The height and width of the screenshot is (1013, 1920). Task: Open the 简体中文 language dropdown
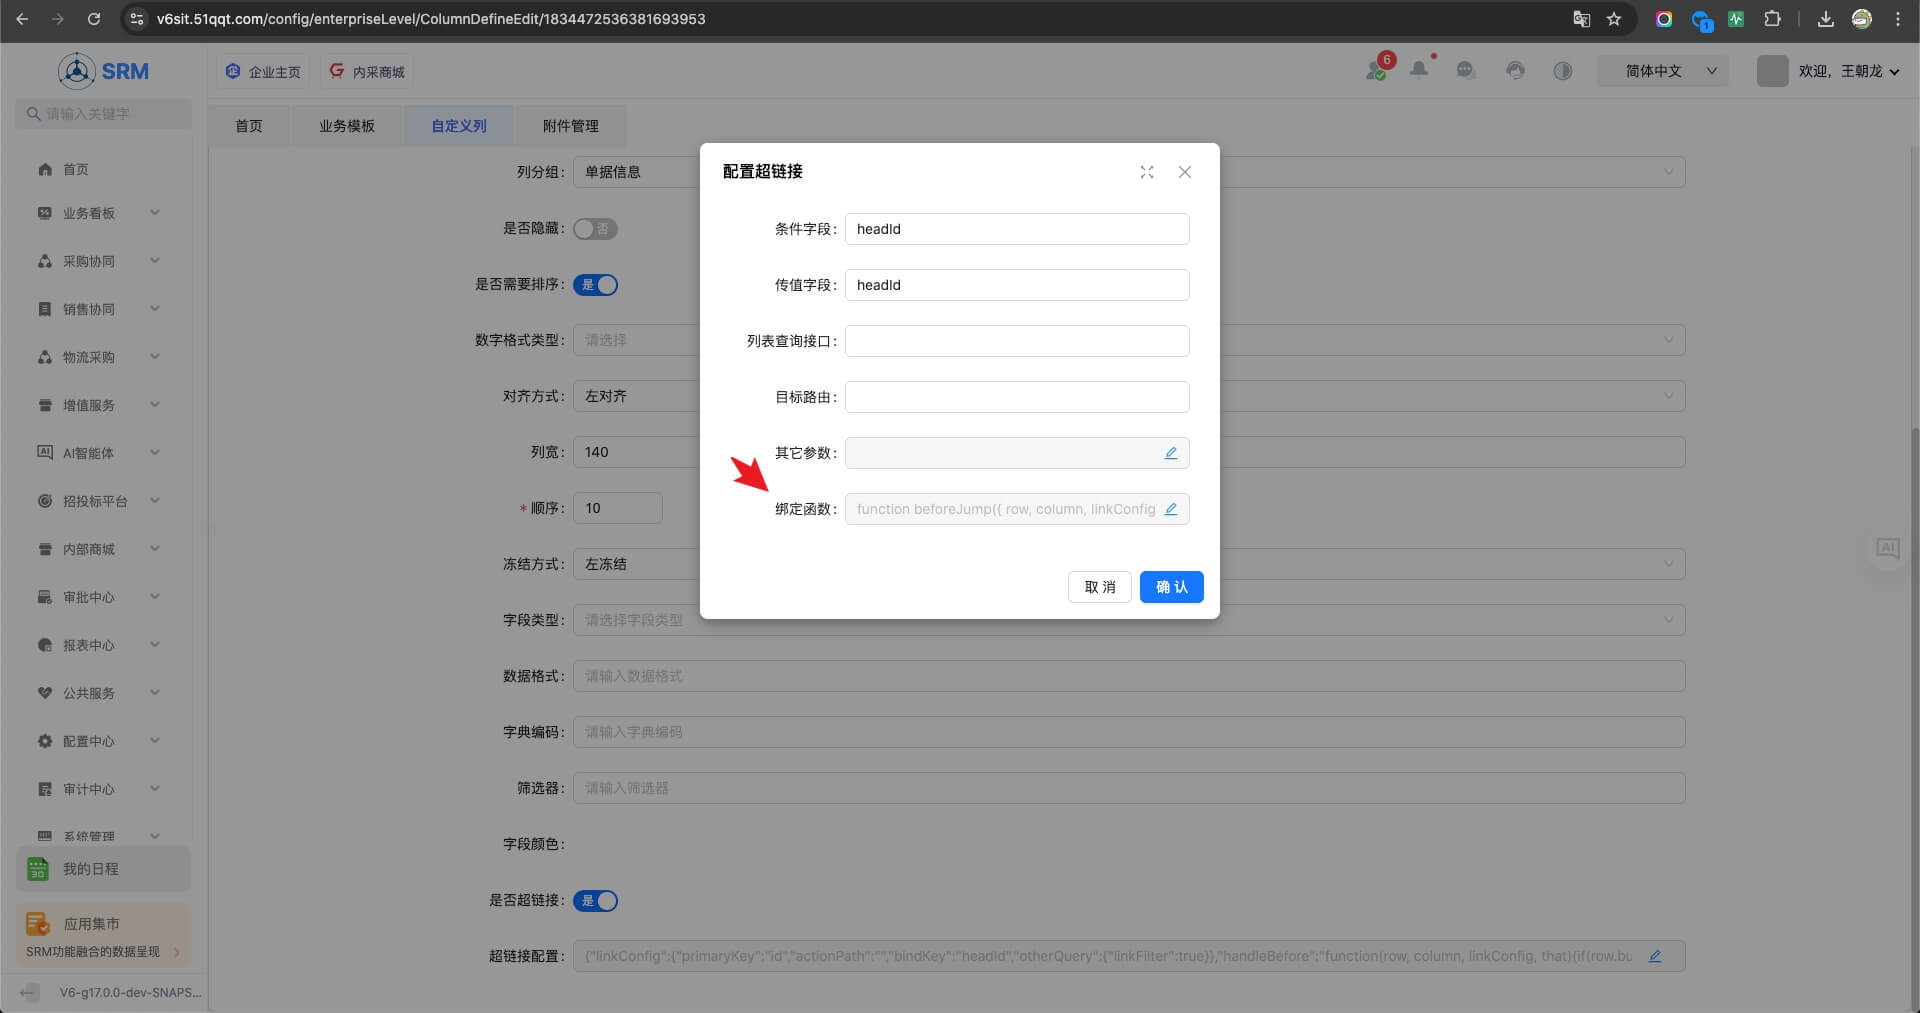tap(1663, 71)
